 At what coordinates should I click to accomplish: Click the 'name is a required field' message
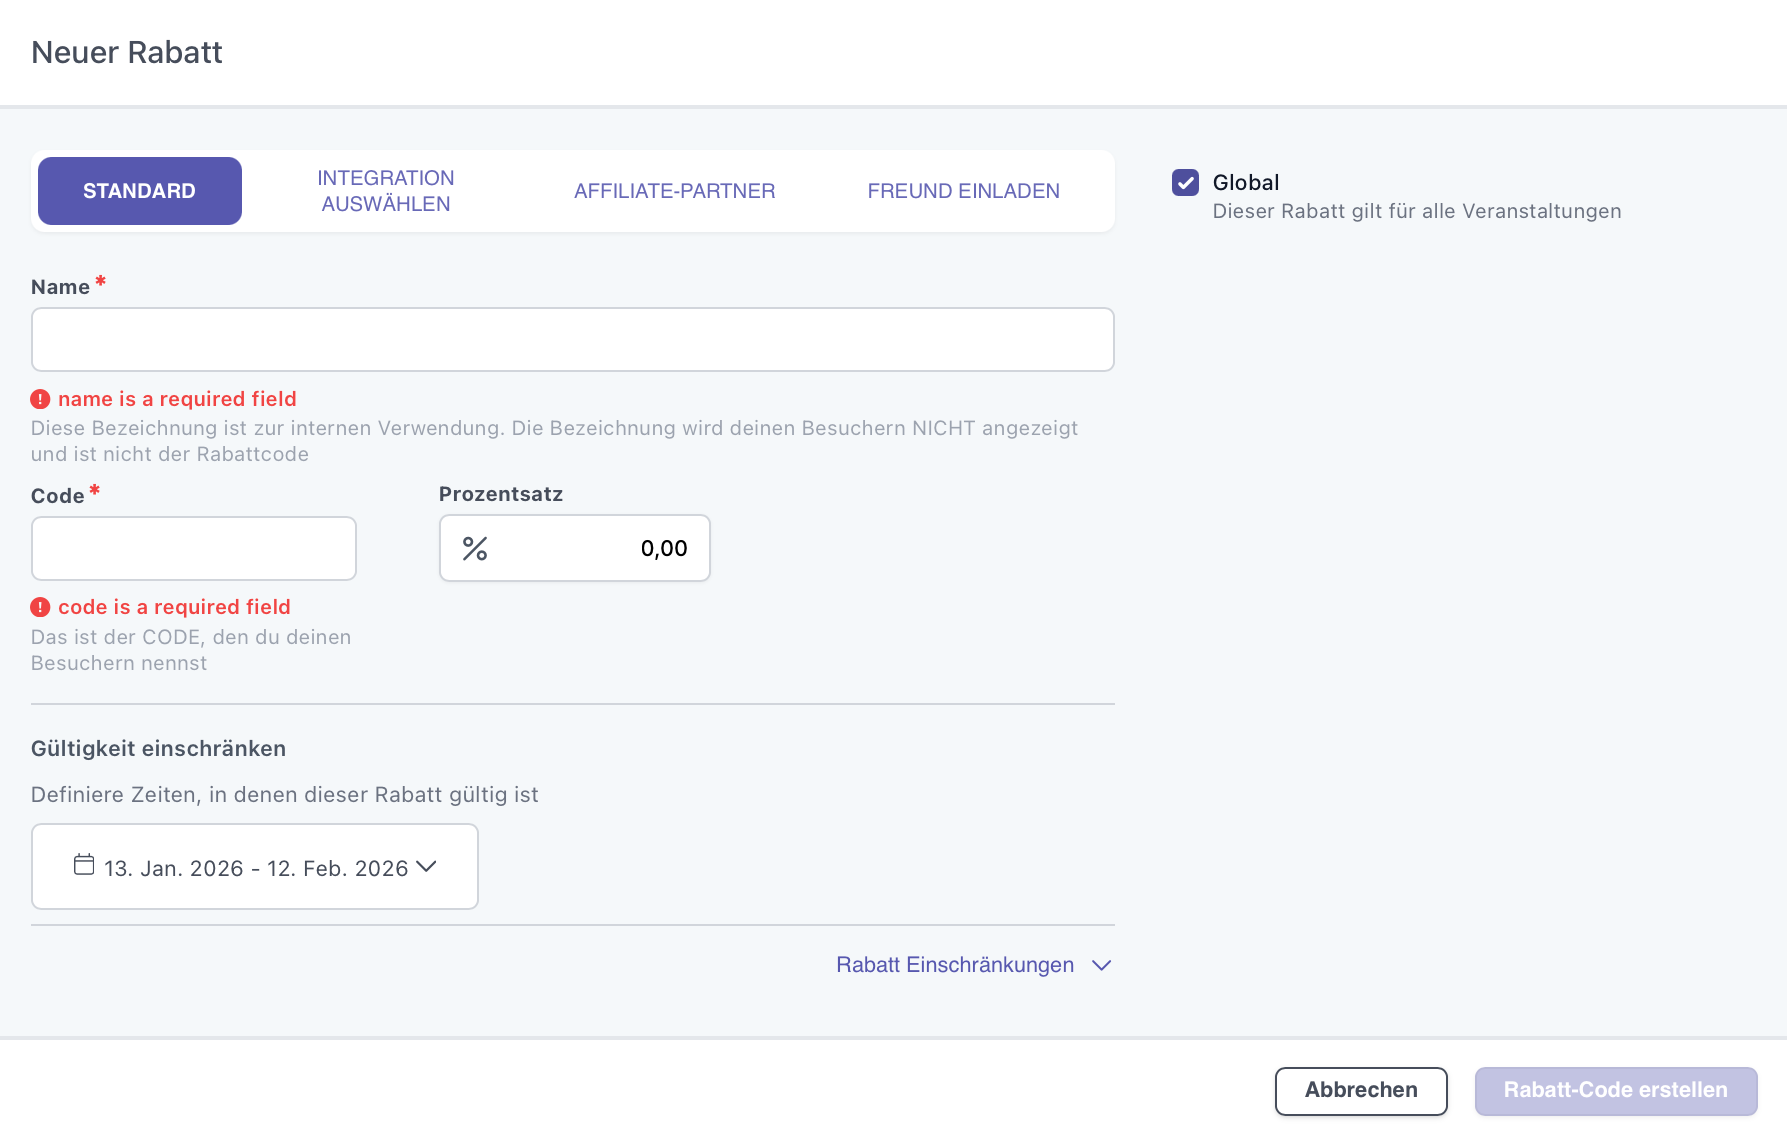[x=177, y=399]
